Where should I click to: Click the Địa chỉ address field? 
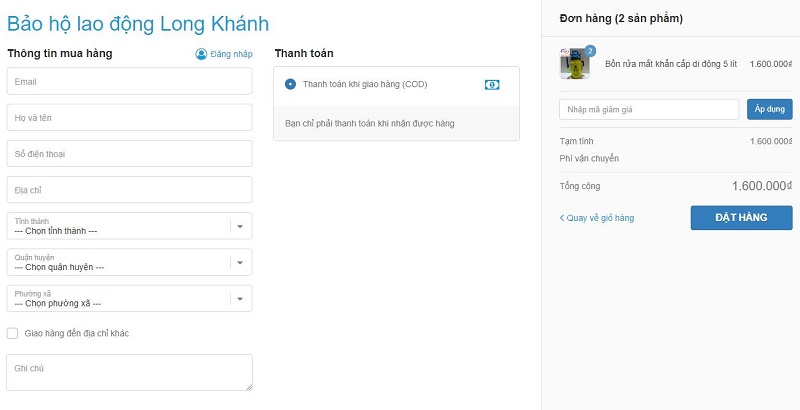click(130, 190)
